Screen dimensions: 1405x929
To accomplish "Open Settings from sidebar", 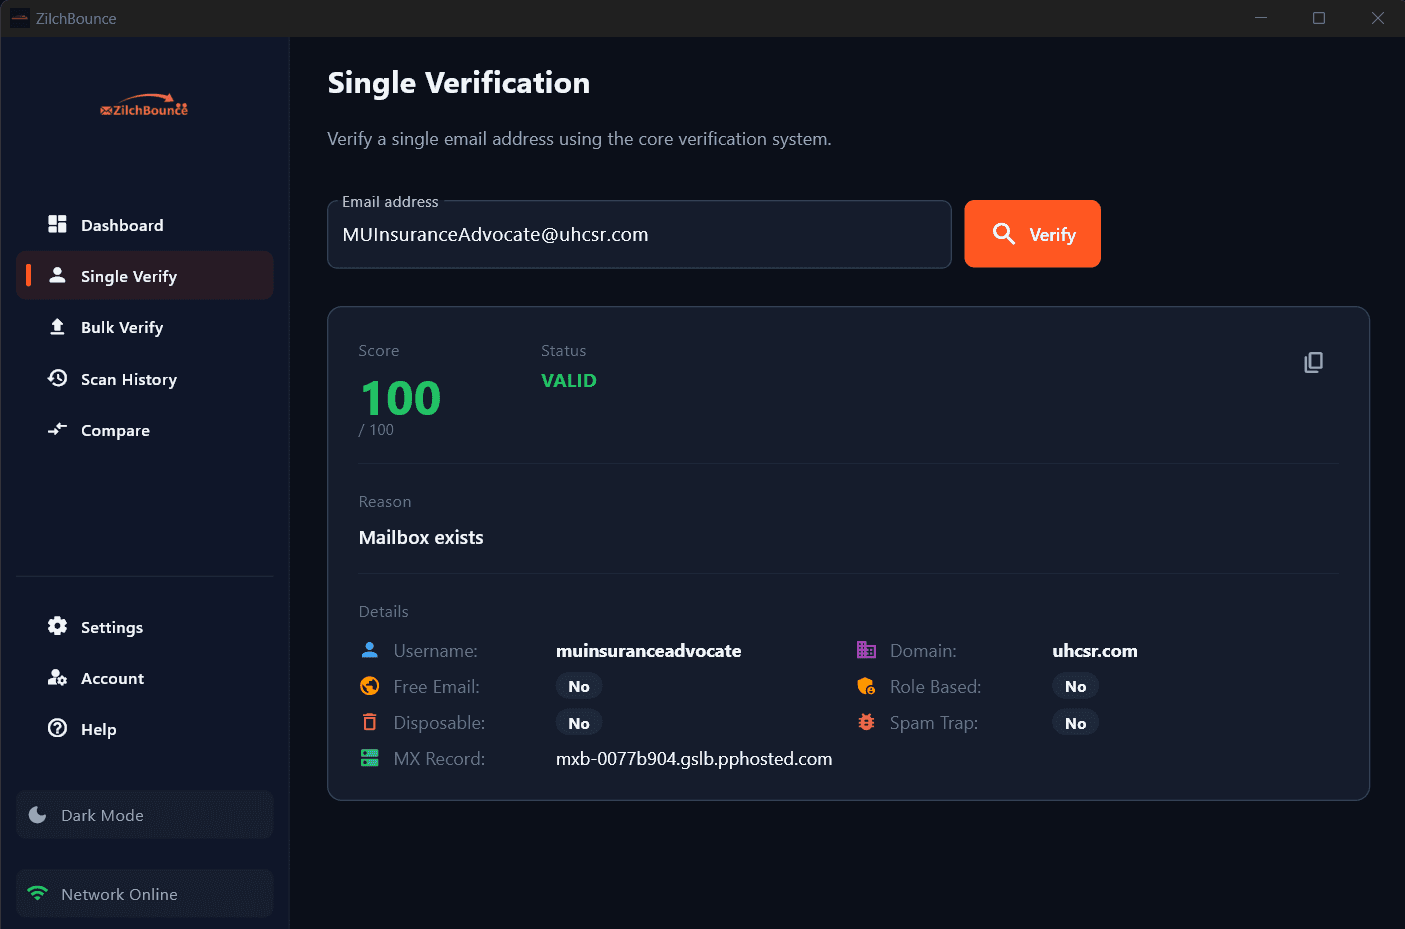I will click(x=145, y=627).
